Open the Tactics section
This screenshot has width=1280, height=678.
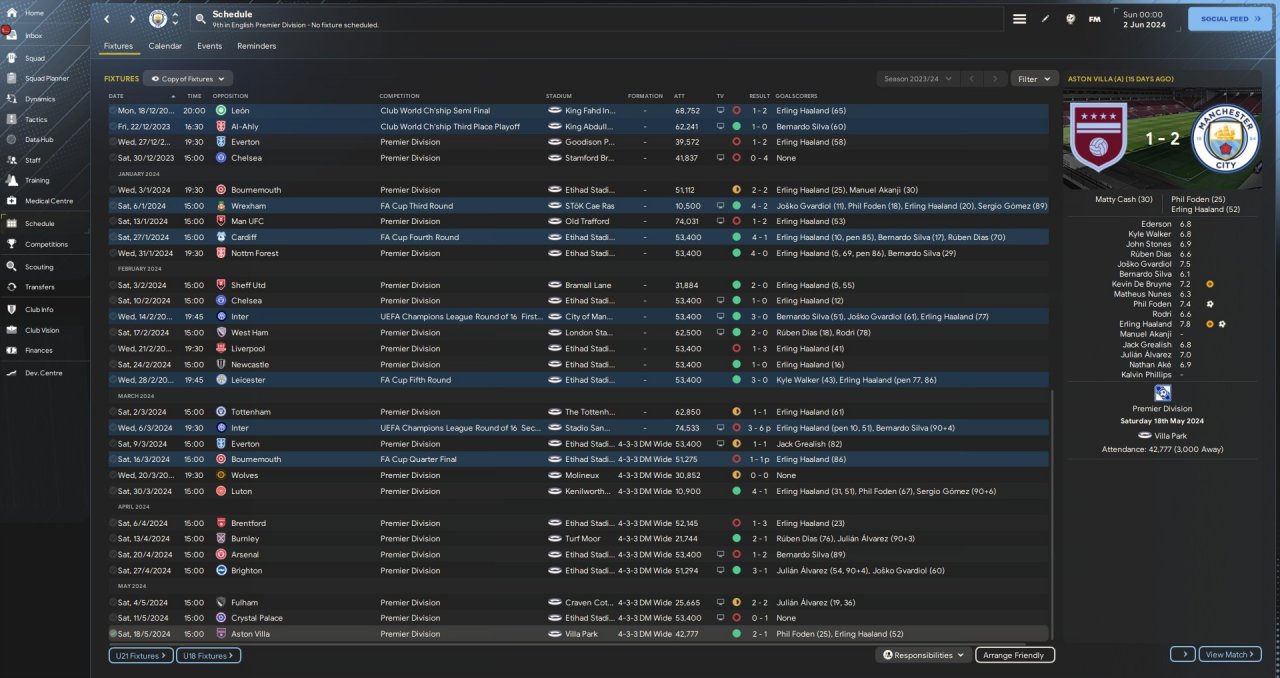coord(36,119)
